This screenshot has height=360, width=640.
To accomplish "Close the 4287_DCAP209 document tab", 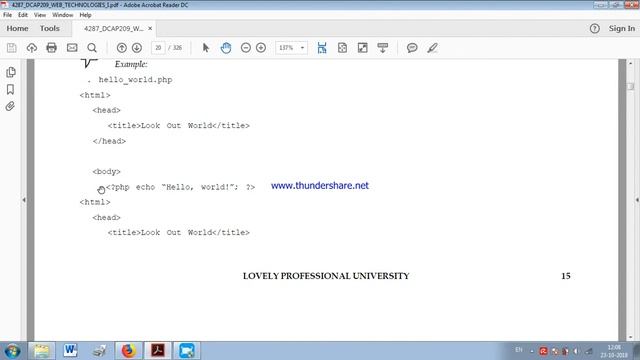I will tap(150, 29).
